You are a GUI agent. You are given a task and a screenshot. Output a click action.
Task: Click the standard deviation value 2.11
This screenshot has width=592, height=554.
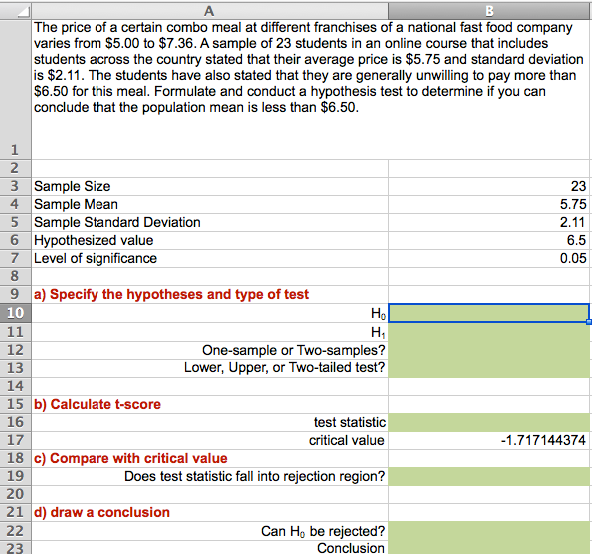pyautogui.click(x=573, y=222)
